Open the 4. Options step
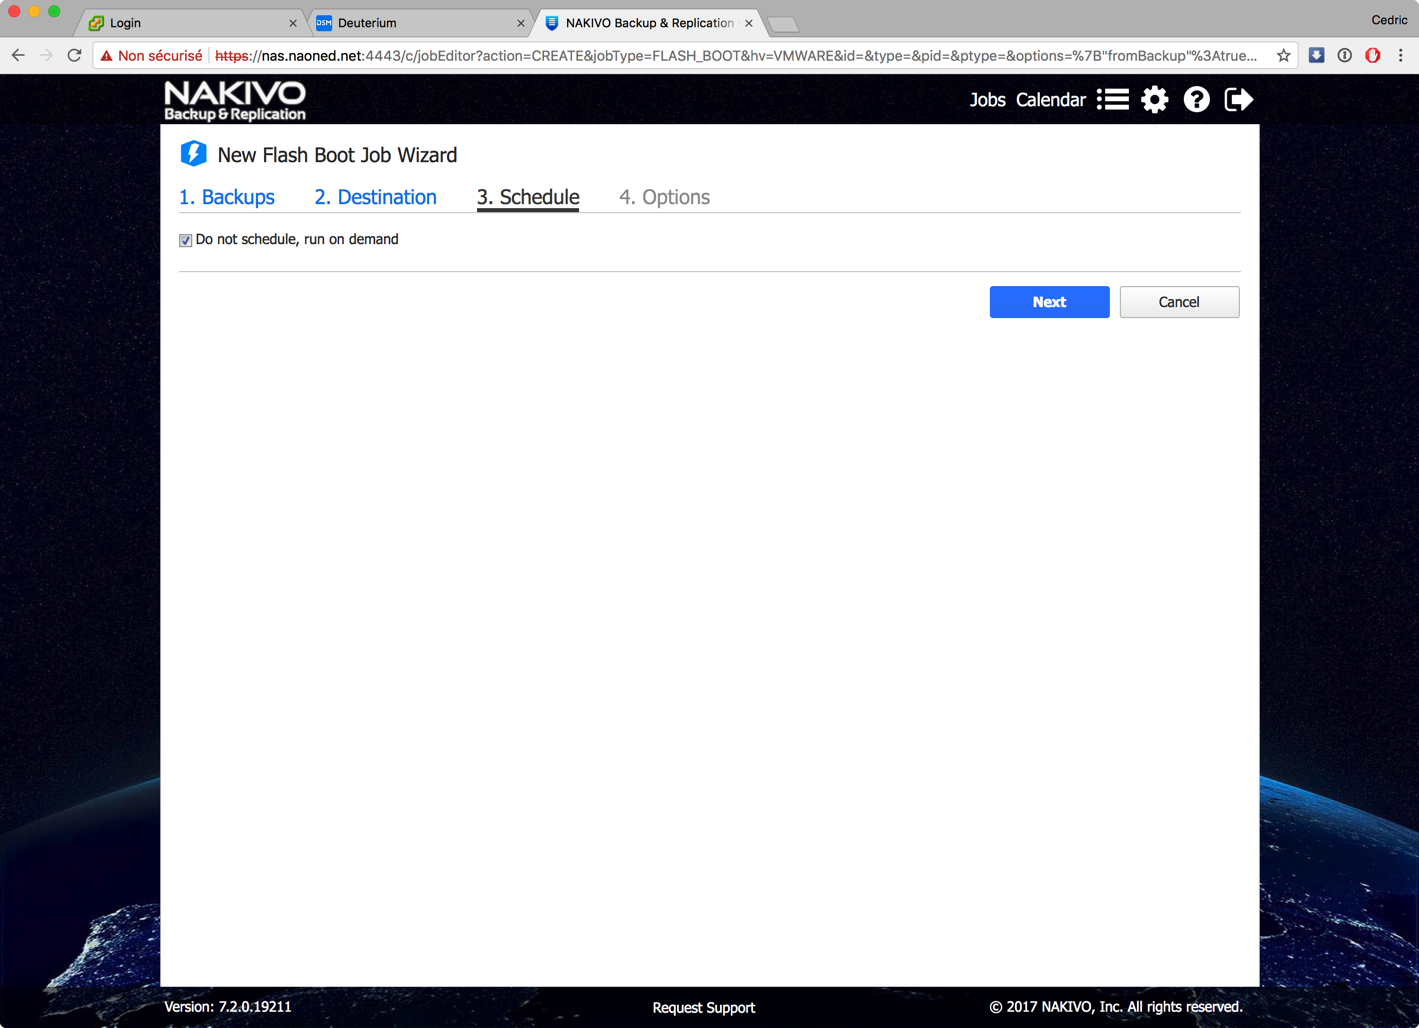 (664, 197)
